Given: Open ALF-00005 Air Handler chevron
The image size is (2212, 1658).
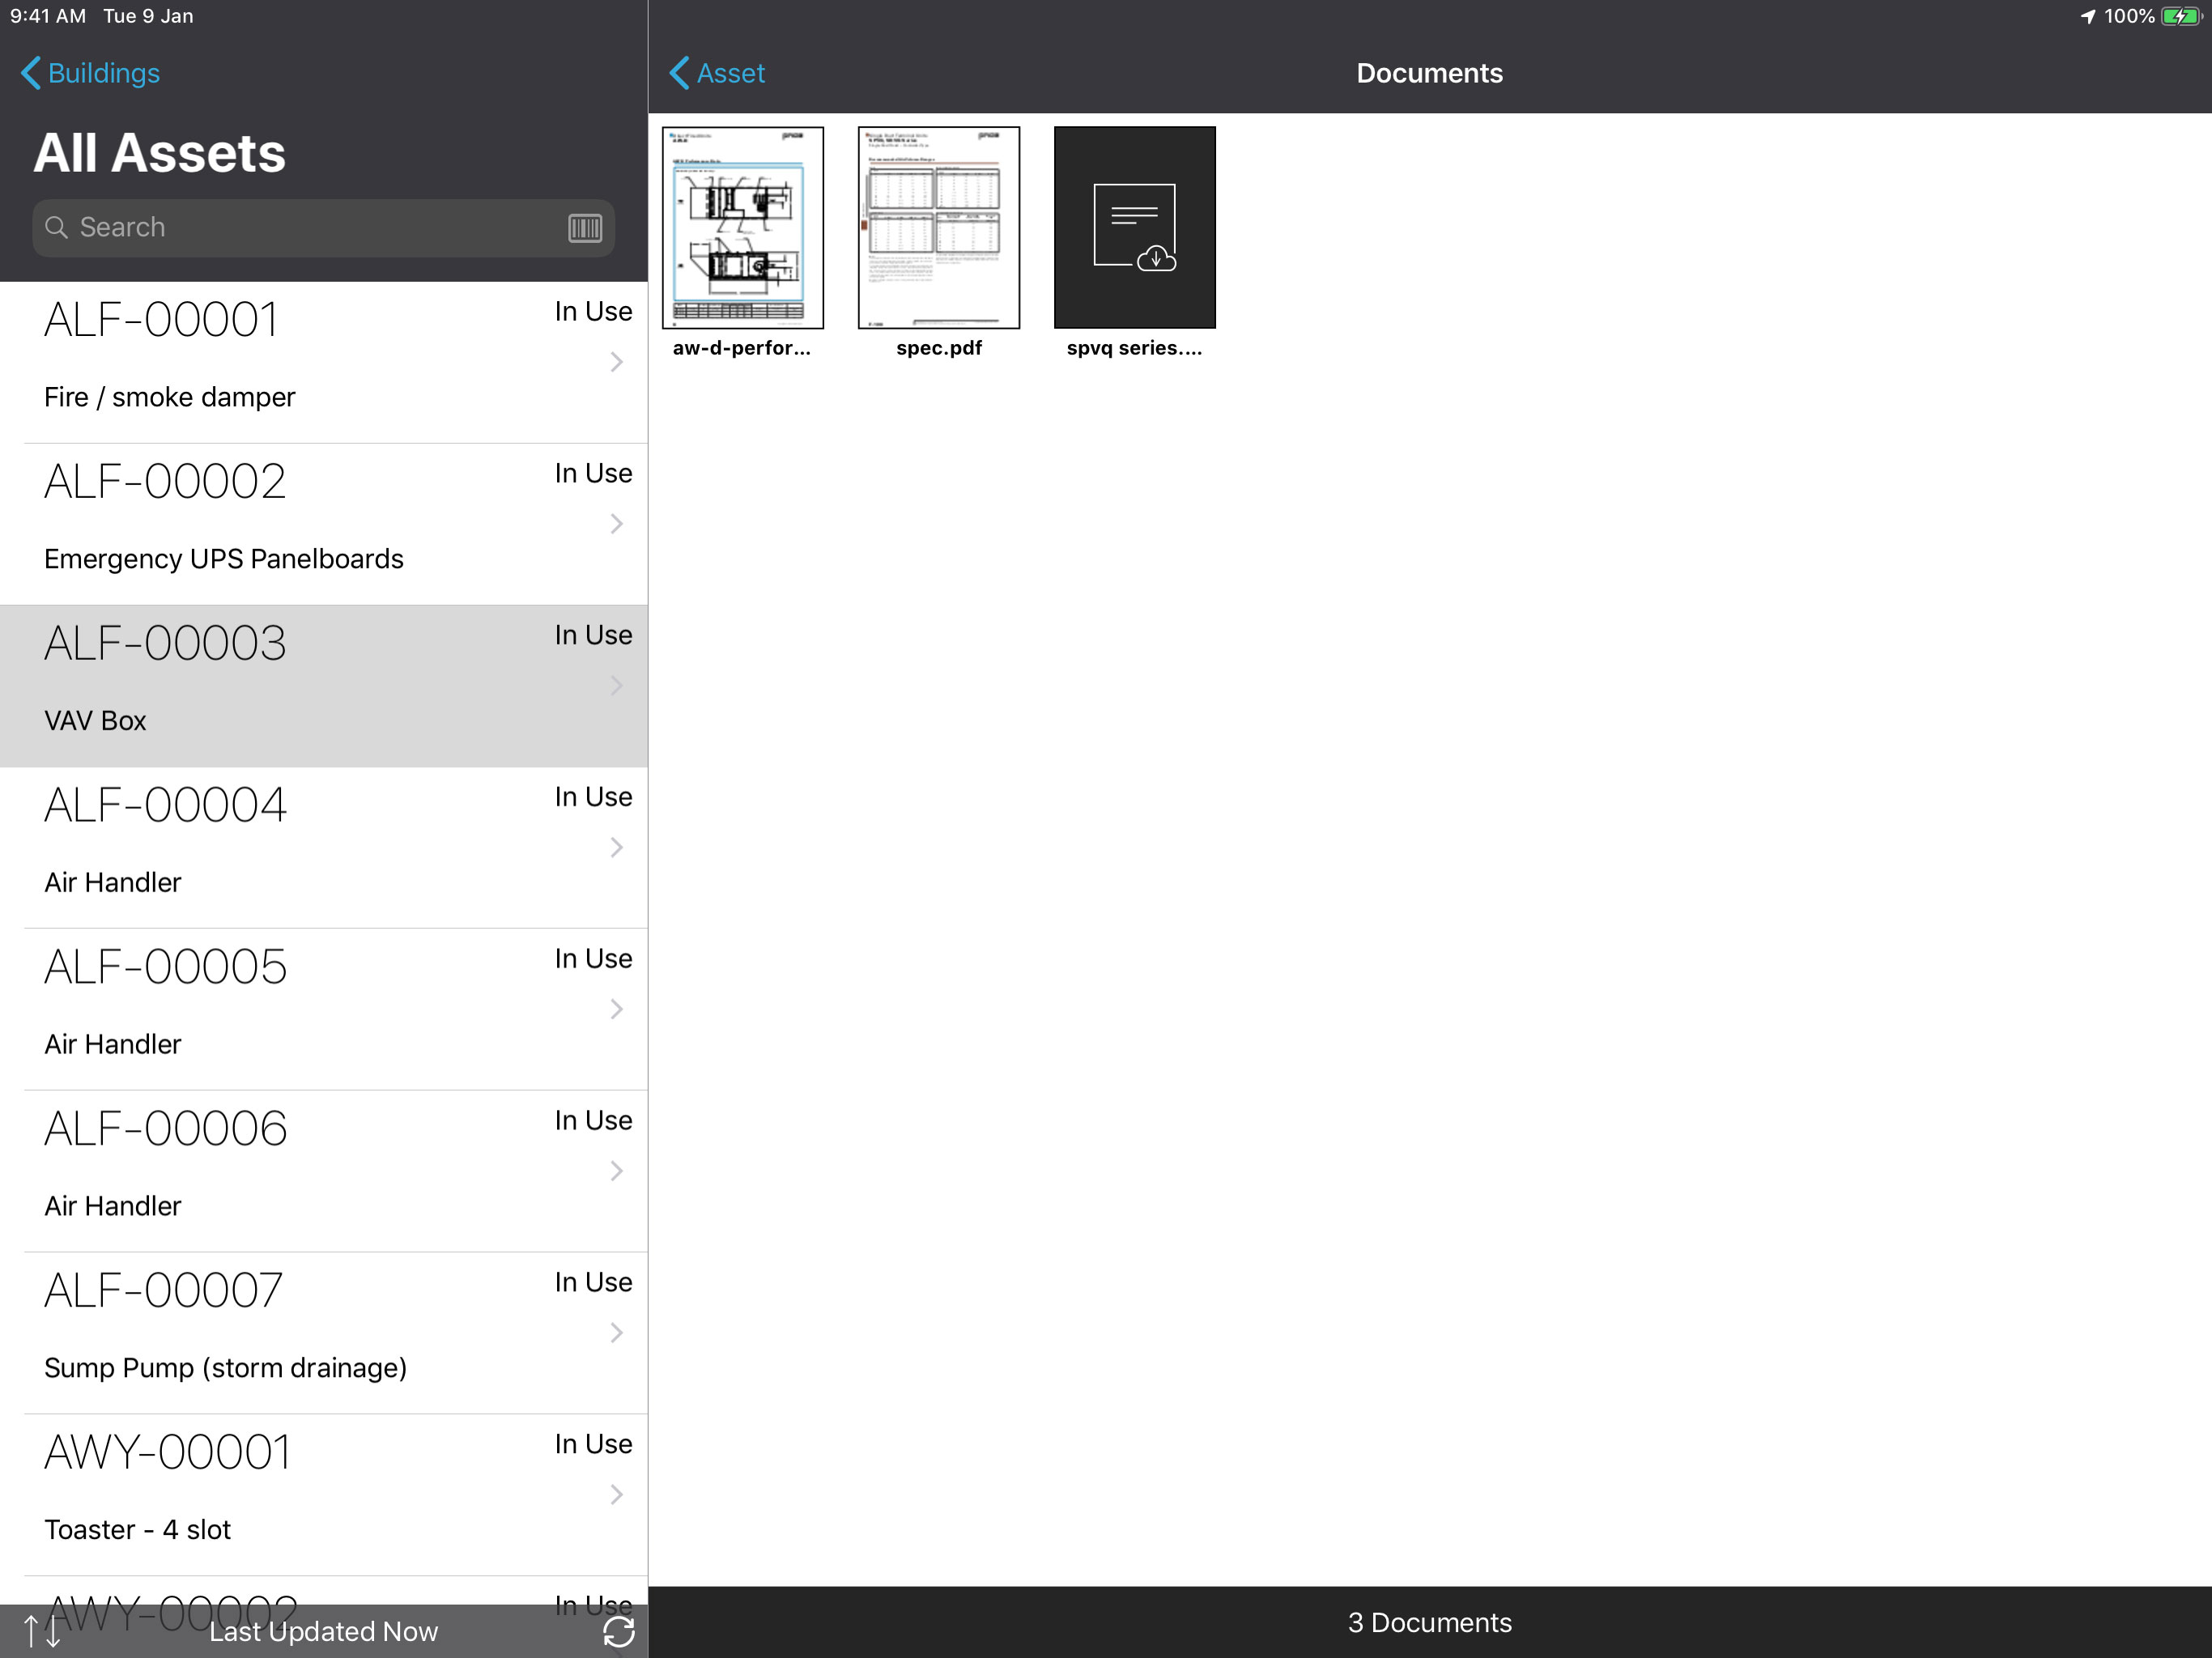Looking at the screenshot, I should click(616, 1010).
